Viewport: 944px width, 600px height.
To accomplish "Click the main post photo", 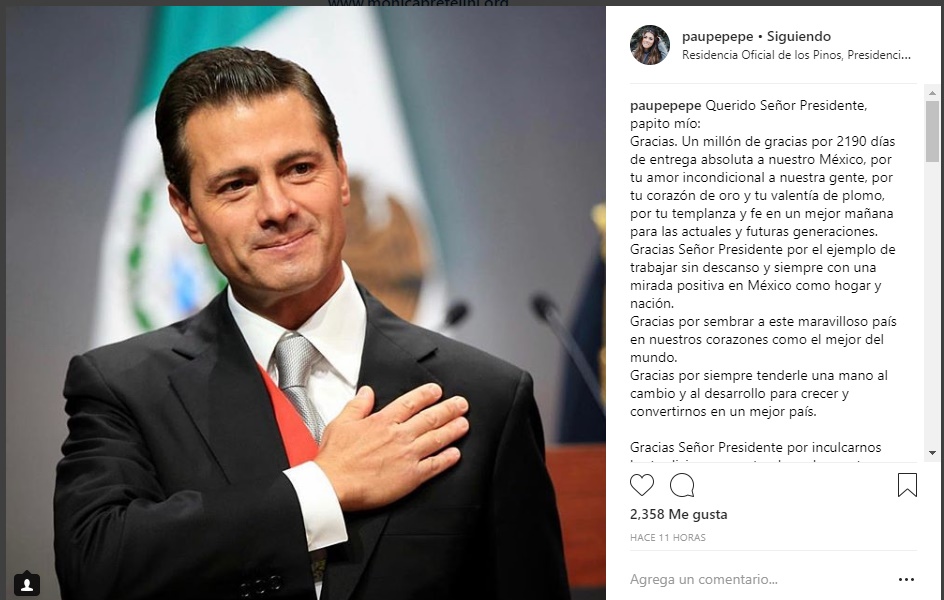I will coord(306,303).
